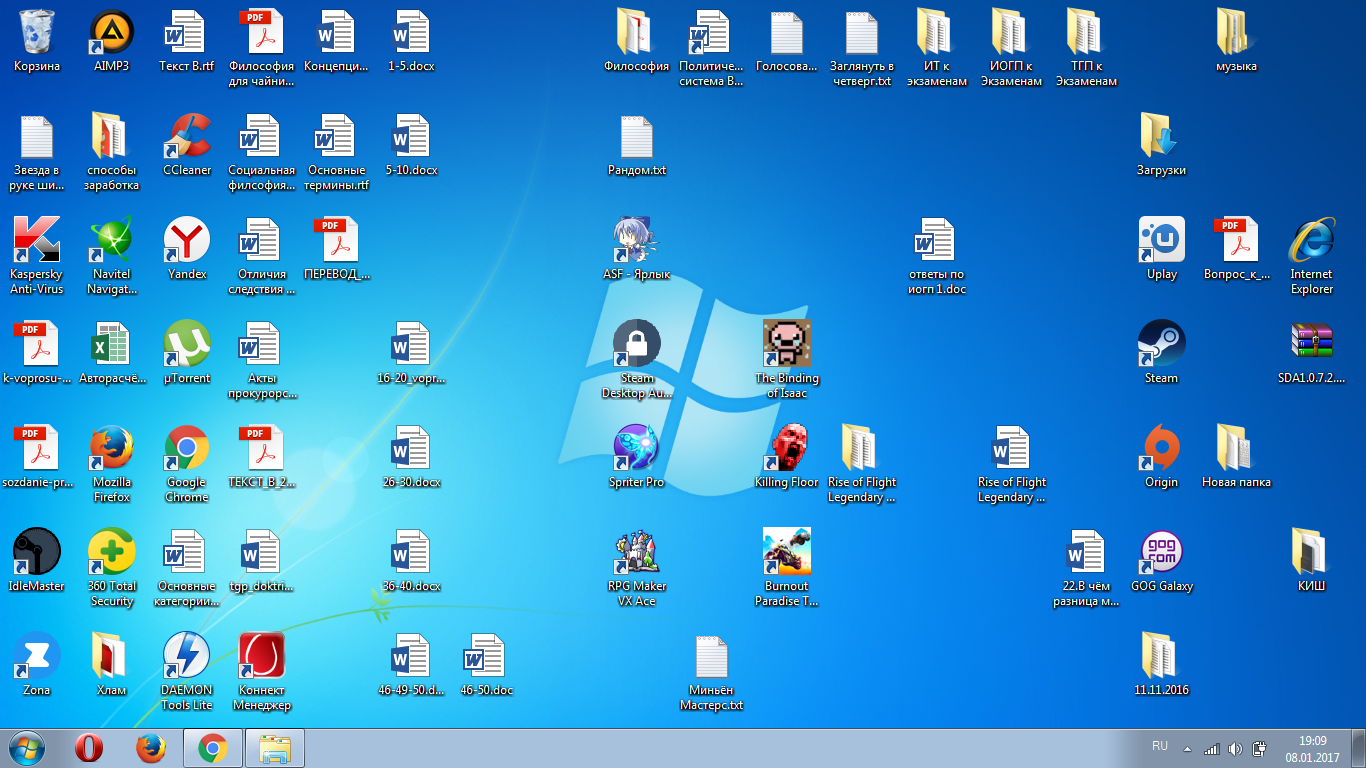Launch the AIMP3 desktop shortcut
The height and width of the screenshot is (768, 1366).
click(x=112, y=33)
